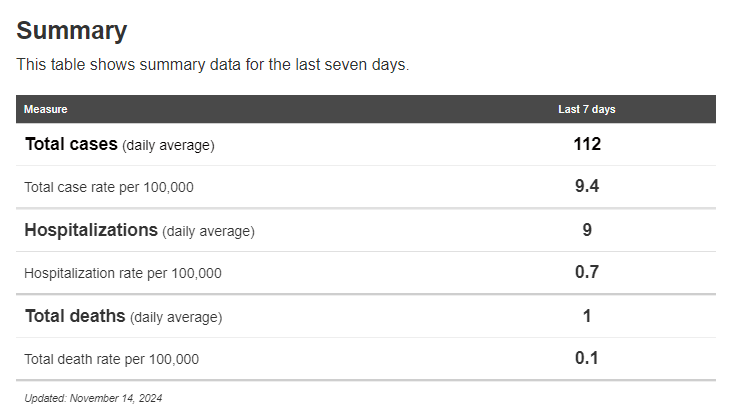The image size is (730, 413).
Task: Click the table description sentence below Summary
Action: [x=213, y=65]
